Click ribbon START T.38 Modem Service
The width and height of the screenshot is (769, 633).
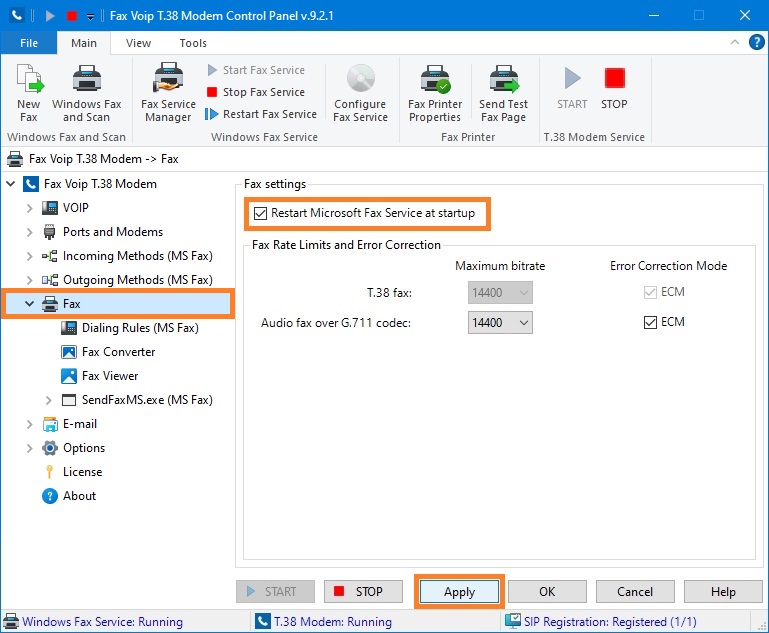572,88
